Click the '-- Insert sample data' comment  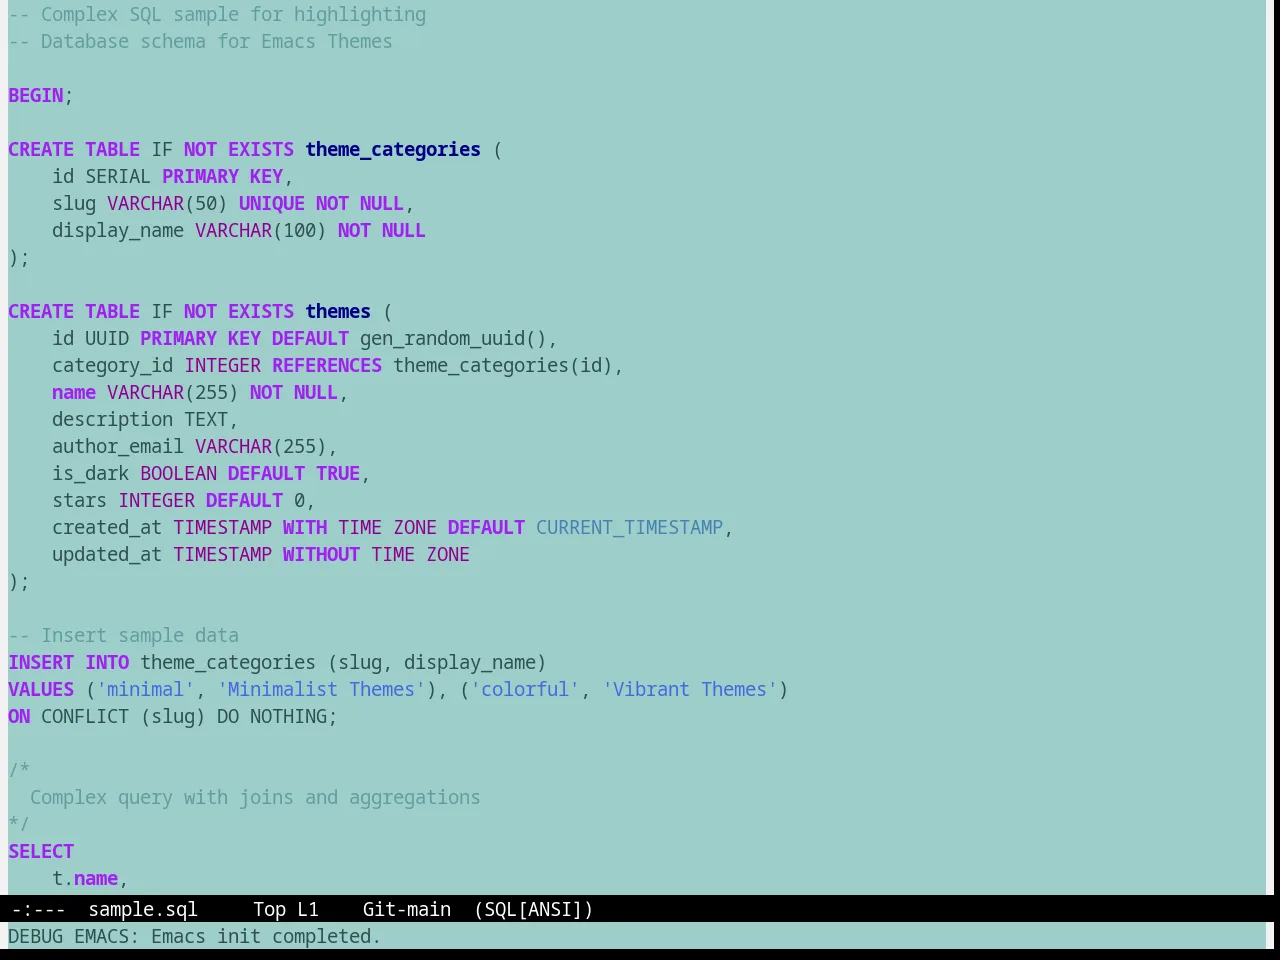124,635
